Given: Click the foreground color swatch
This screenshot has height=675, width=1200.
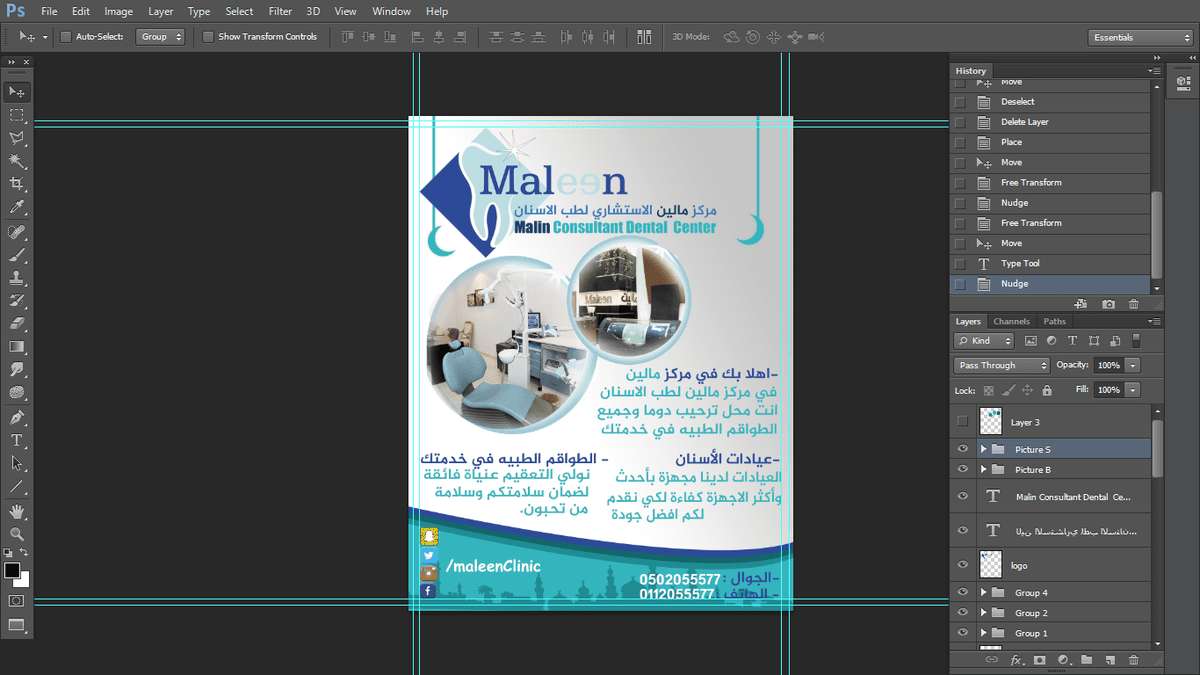Looking at the screenshot, I should [x=12, y=570].
